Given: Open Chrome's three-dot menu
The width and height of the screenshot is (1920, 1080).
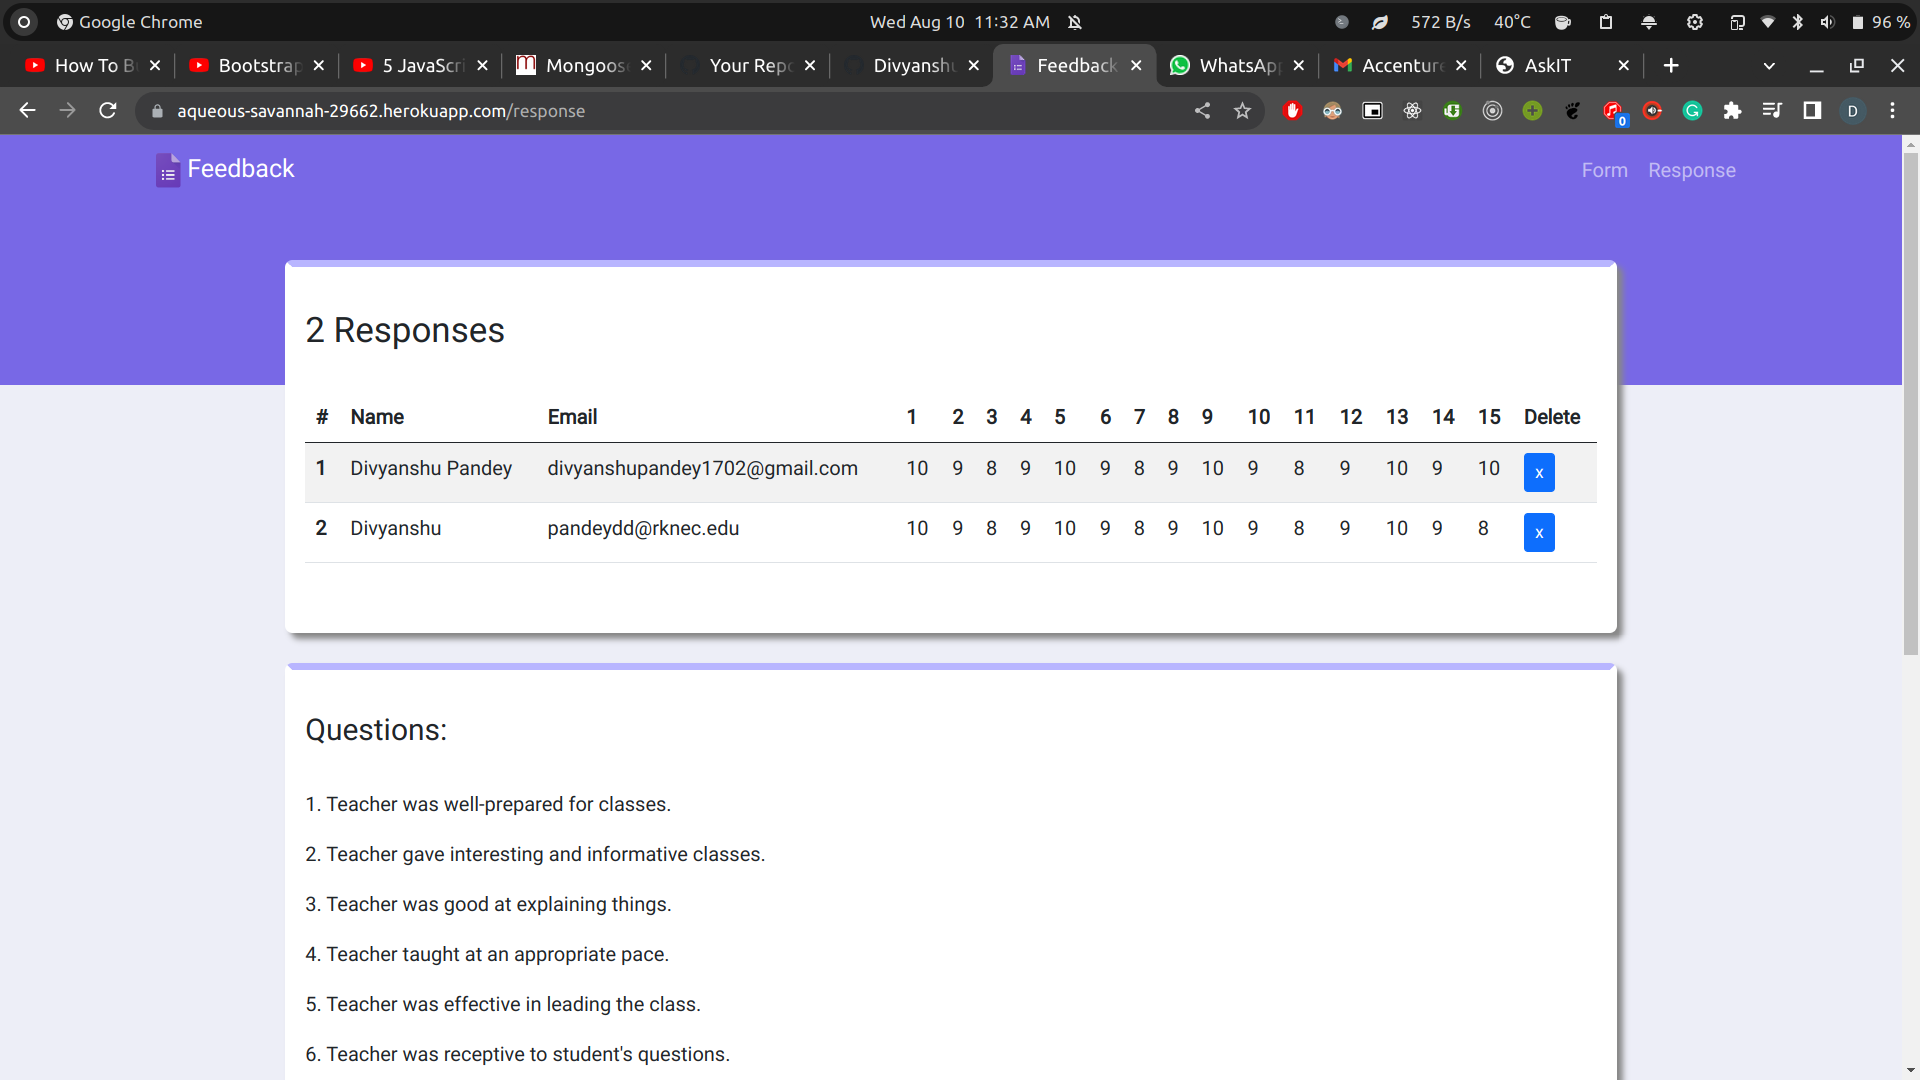Looking at the screenshot, I should [x=1893, y=111].
